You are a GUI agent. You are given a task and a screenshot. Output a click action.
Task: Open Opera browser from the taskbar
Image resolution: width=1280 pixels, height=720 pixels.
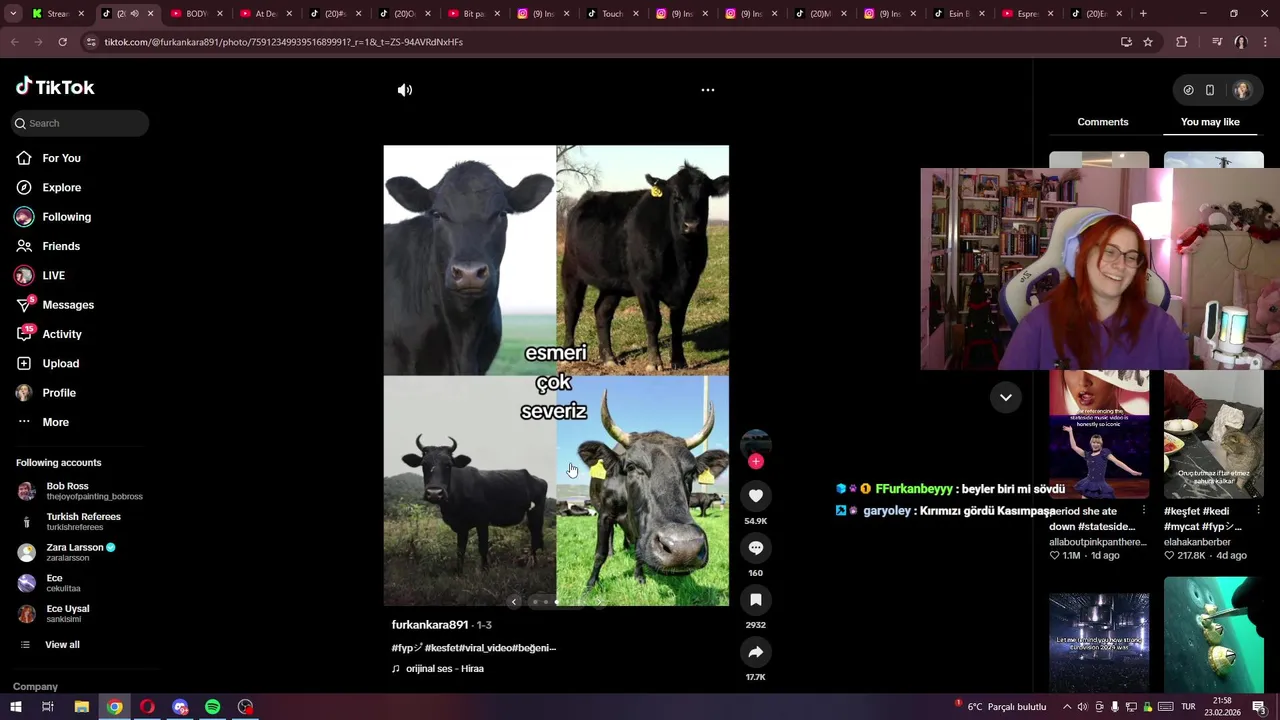click(147, 707)
